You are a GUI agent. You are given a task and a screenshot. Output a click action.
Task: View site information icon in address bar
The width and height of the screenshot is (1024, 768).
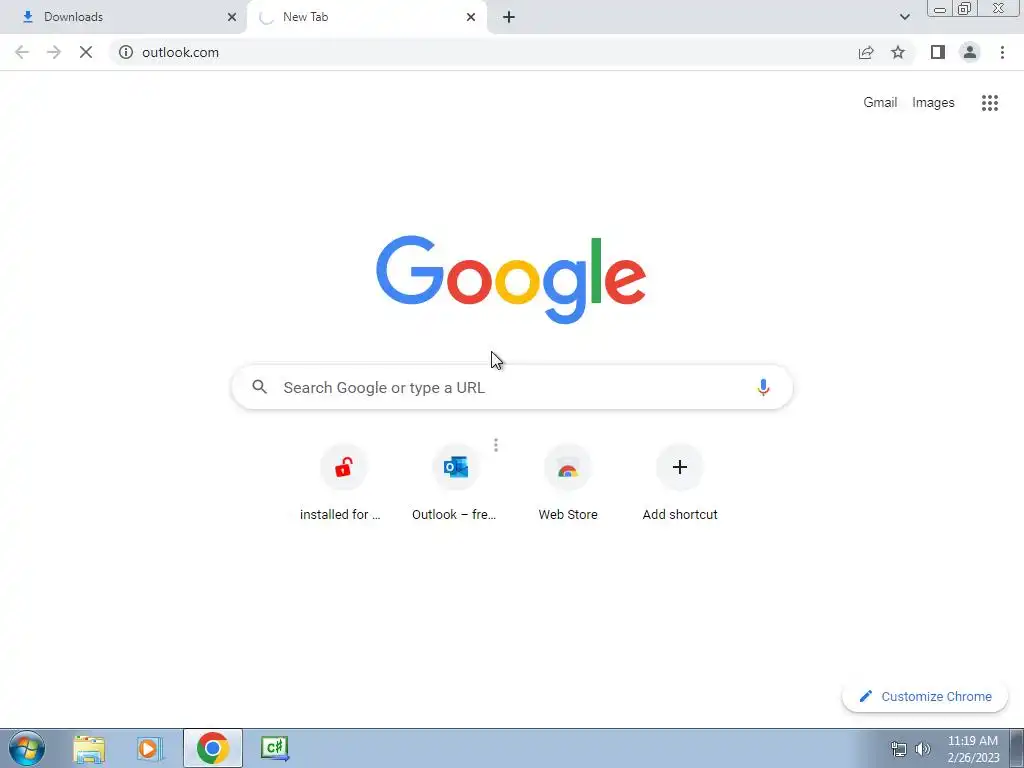[x=126, y=52]
